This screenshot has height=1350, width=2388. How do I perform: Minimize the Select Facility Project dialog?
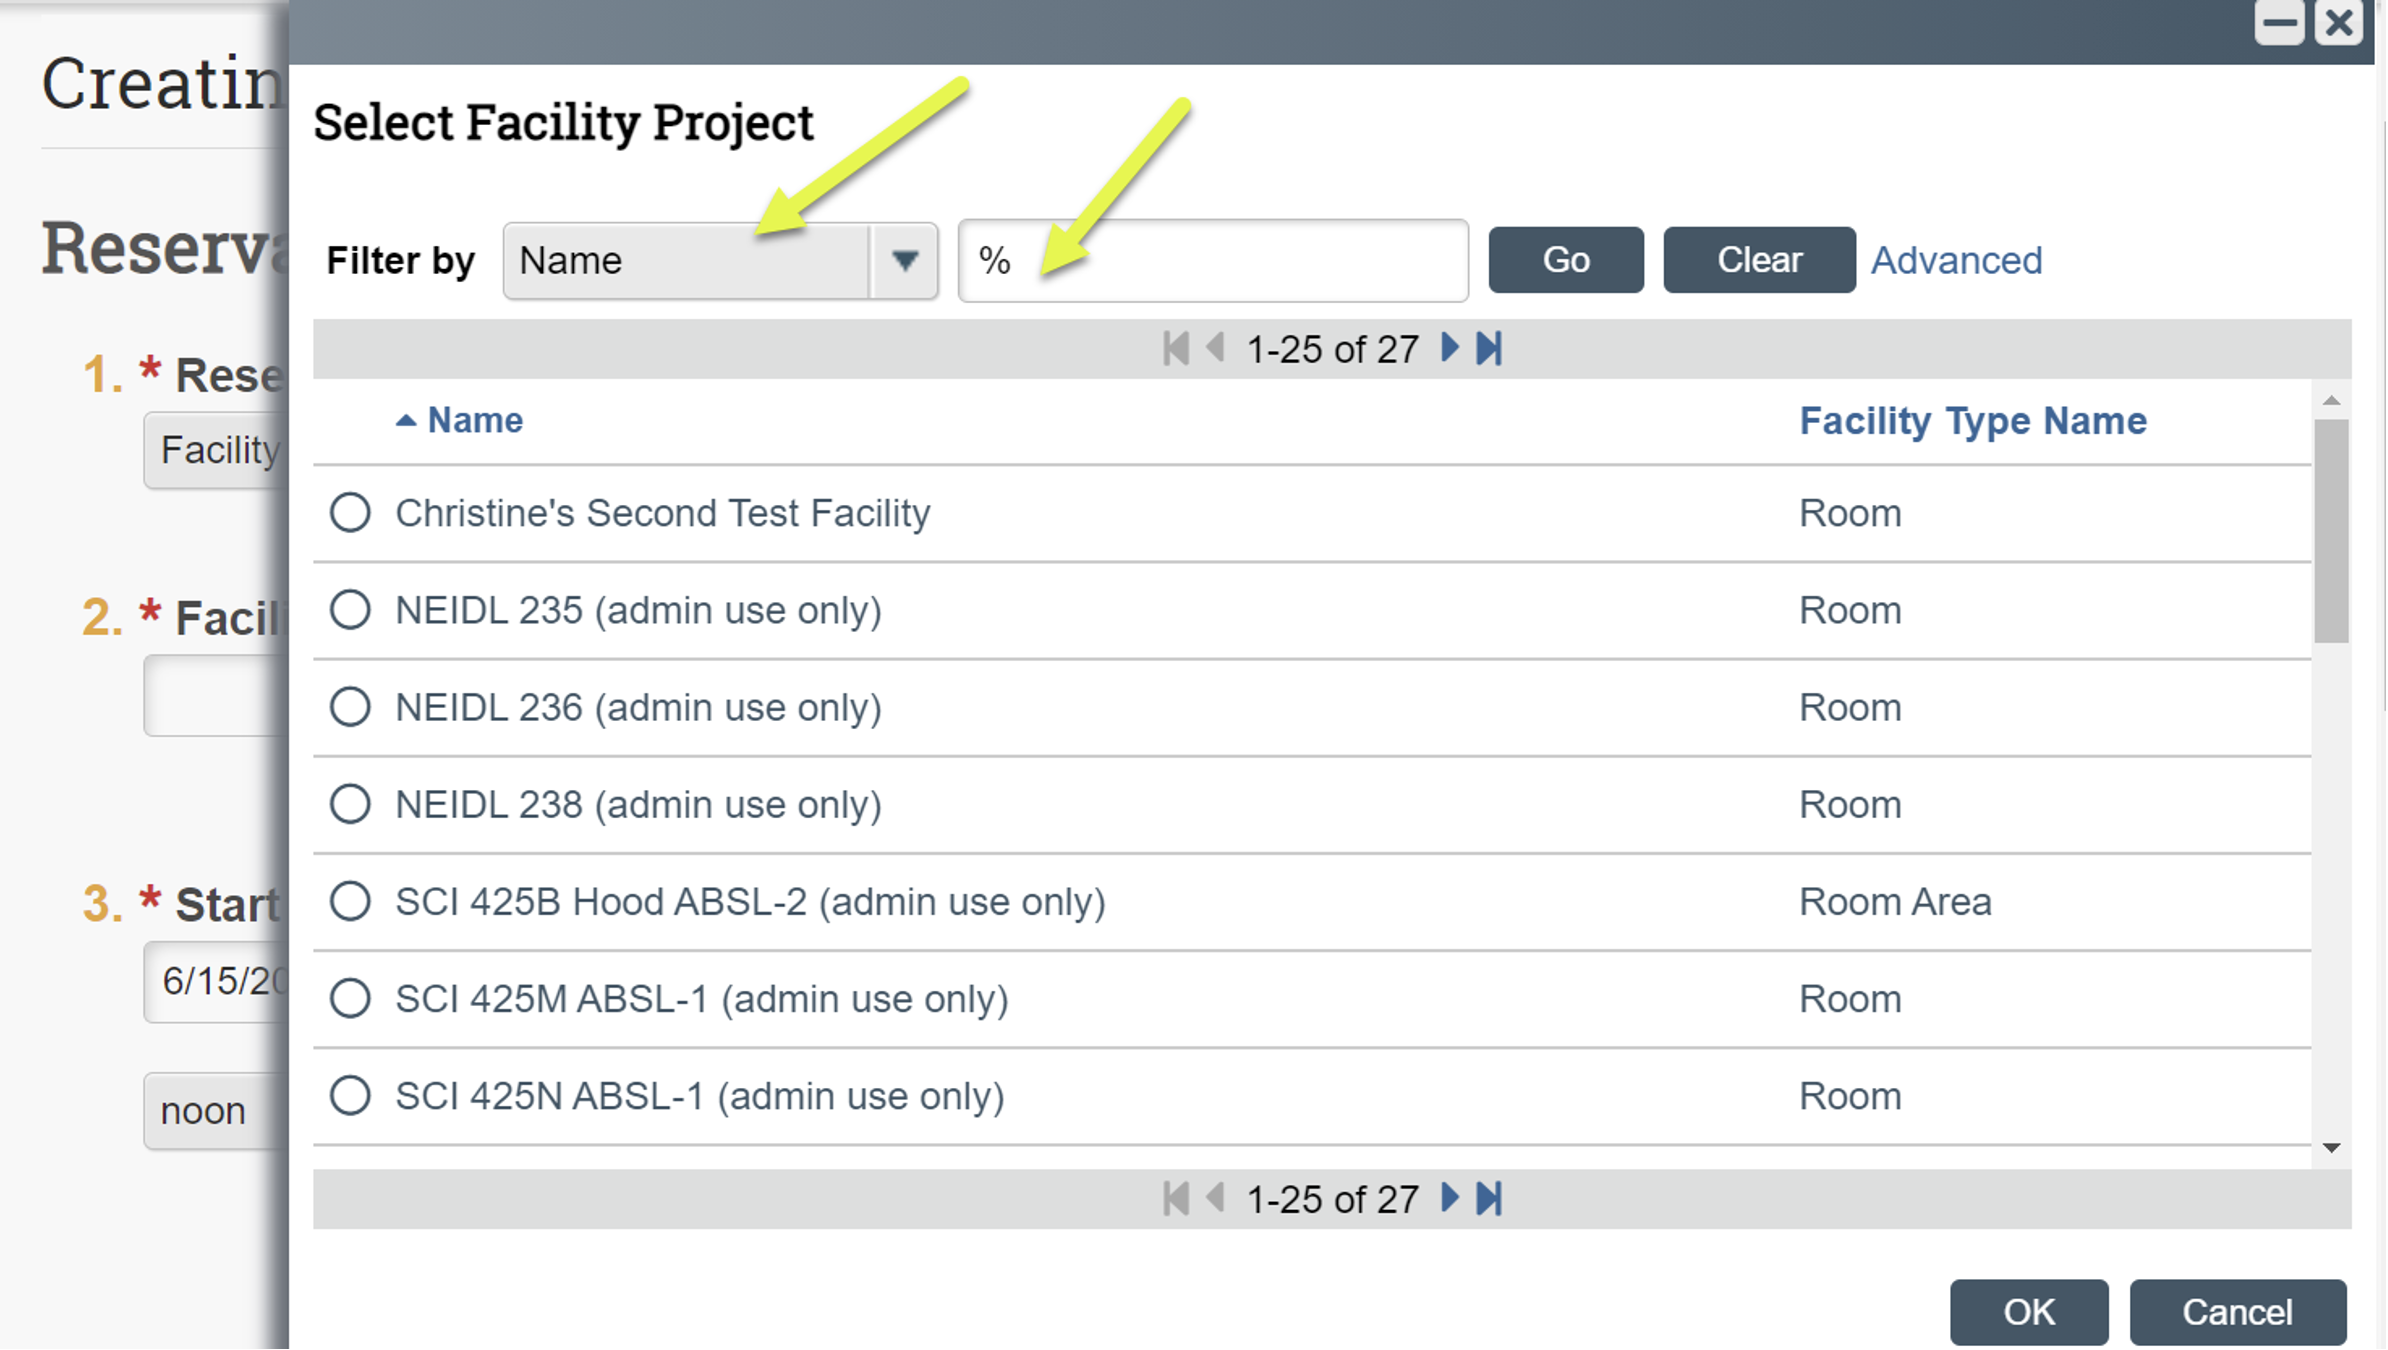tap(2279, 23)
